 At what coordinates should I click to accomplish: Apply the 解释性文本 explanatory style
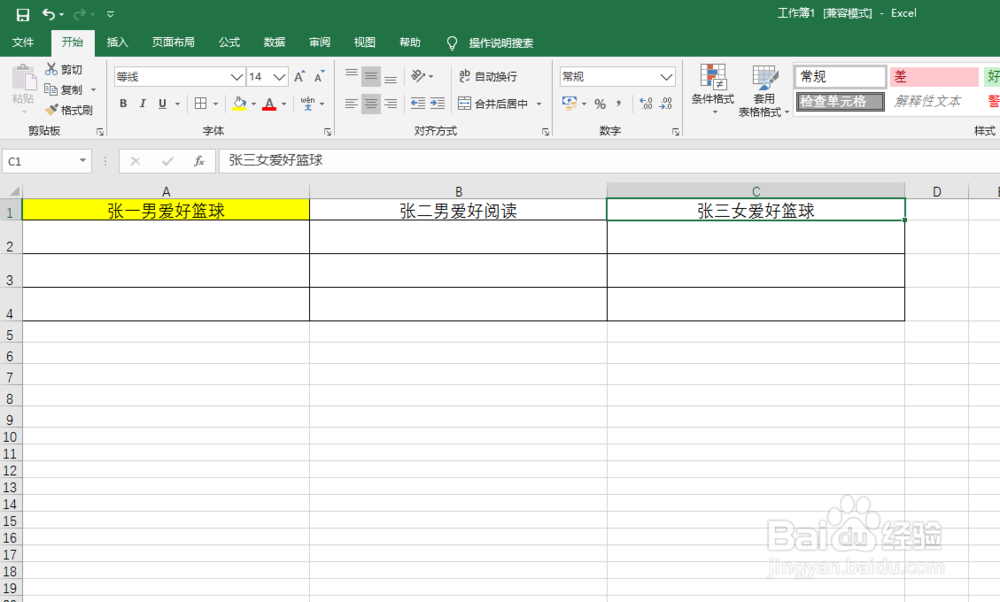[x=934, y=101]
